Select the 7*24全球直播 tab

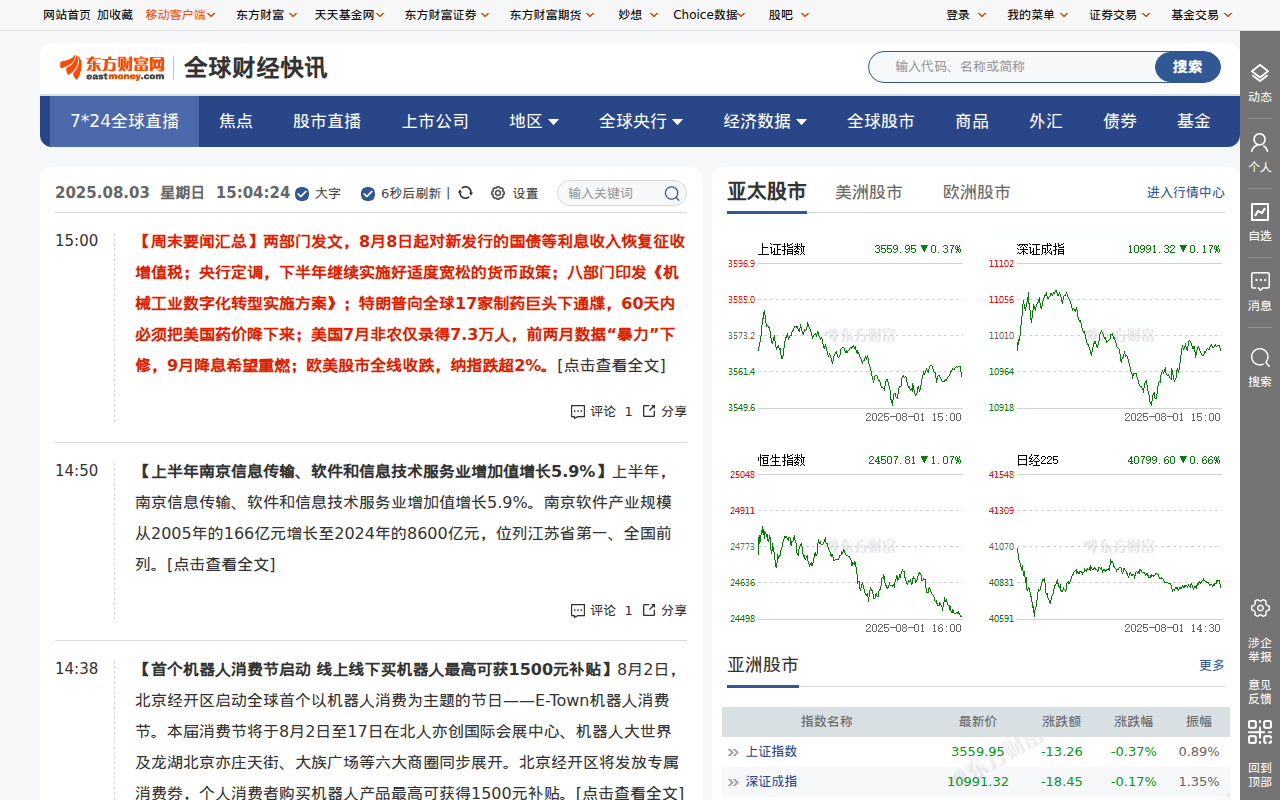(125, 121)
